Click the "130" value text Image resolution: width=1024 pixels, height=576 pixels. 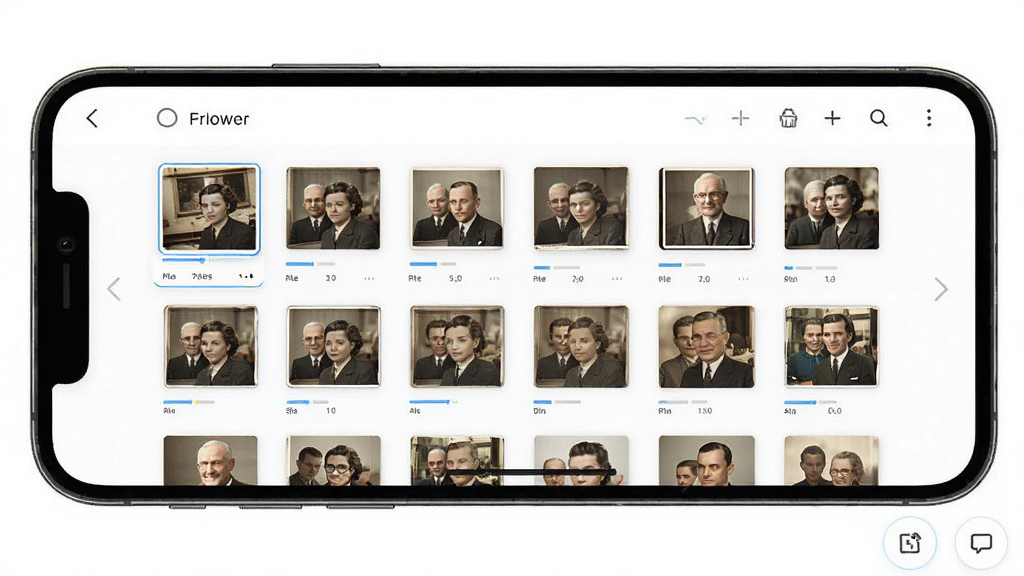coord(705,411)
